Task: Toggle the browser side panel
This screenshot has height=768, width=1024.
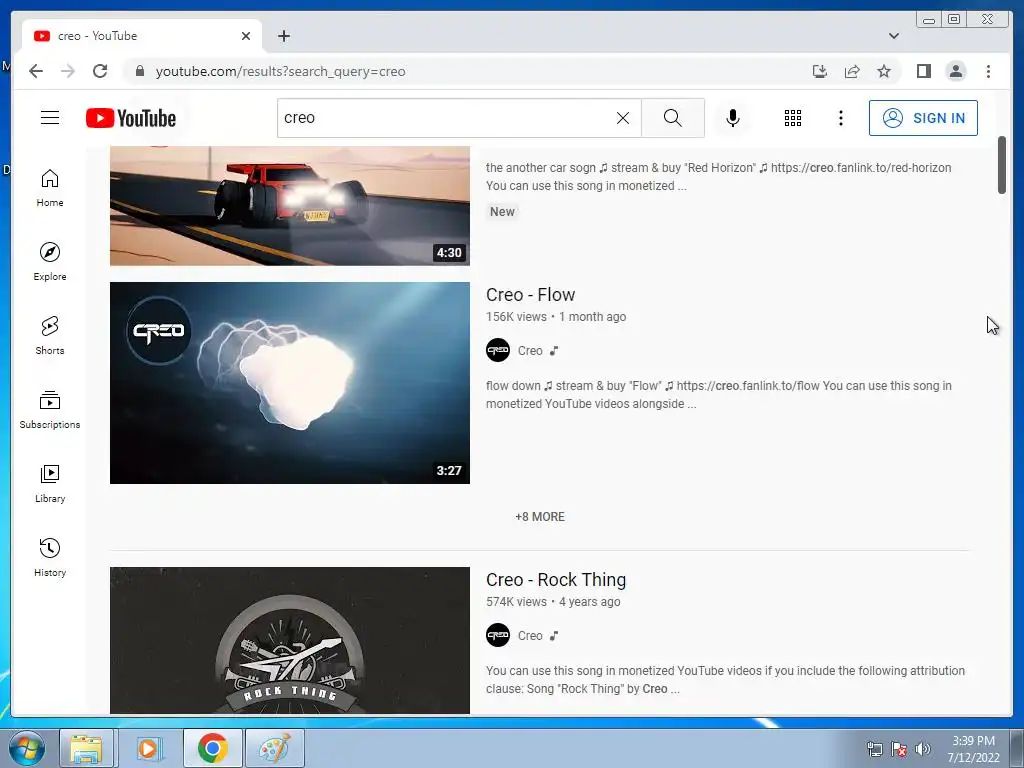Action: point(923,71)
